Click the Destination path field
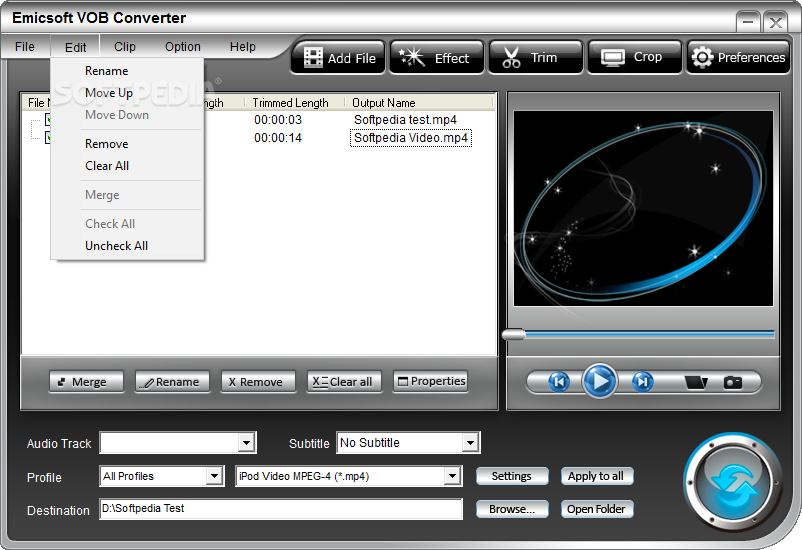The width and height of the screenshot is (802, 550). pos(281,509)
